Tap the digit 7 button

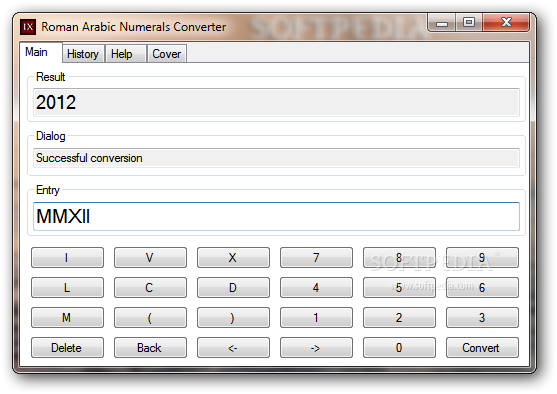[317, 258]
